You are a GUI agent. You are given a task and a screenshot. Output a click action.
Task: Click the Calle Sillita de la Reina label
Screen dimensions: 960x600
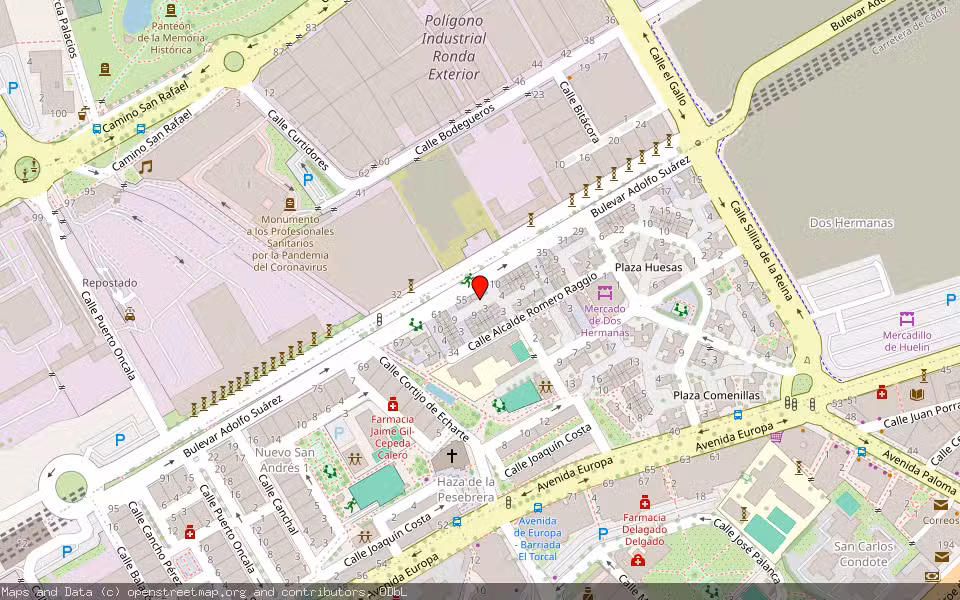761,250
